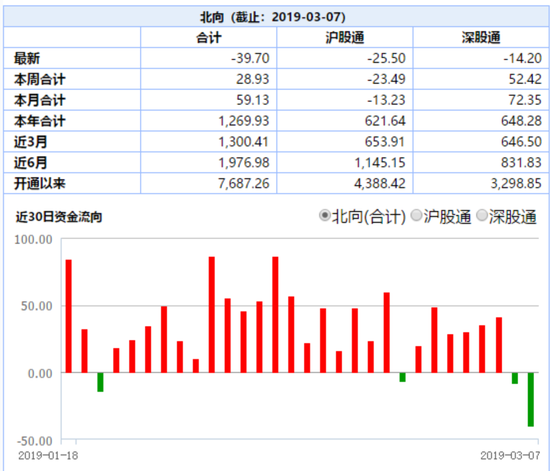The width and height of the screenshot is (550, 471).
Task: Click the 2019-01-18 x-axis date label
Action: pos(48,456)
